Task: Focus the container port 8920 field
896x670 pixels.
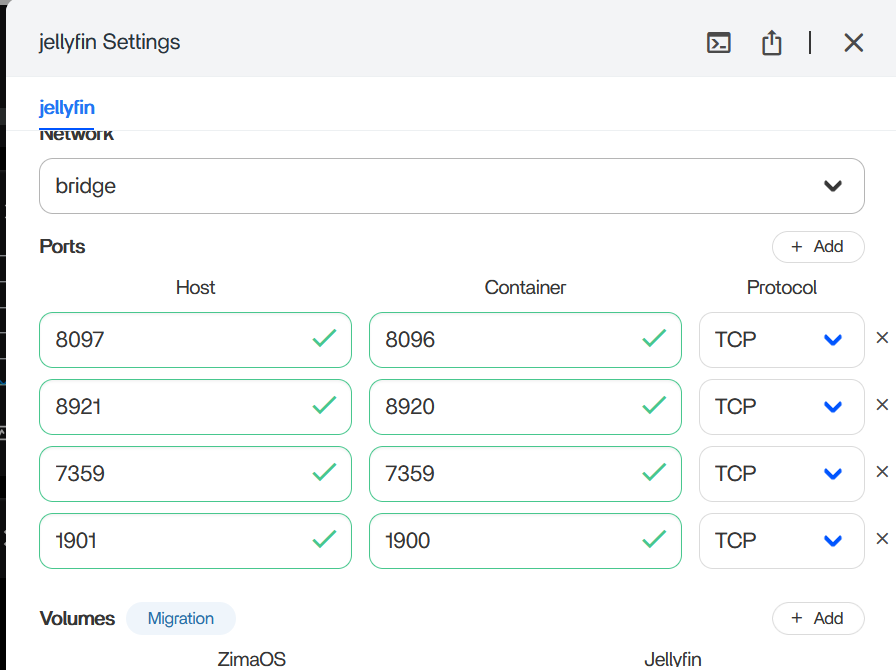Action: 505,407
